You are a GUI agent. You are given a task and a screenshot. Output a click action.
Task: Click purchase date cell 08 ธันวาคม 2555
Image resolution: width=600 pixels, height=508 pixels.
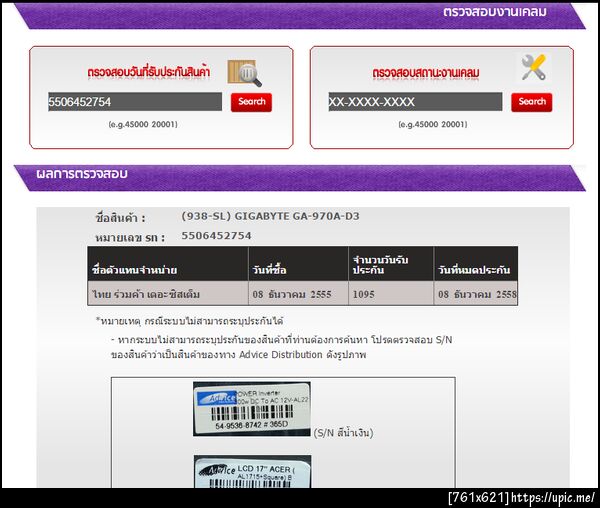(298, 293)
